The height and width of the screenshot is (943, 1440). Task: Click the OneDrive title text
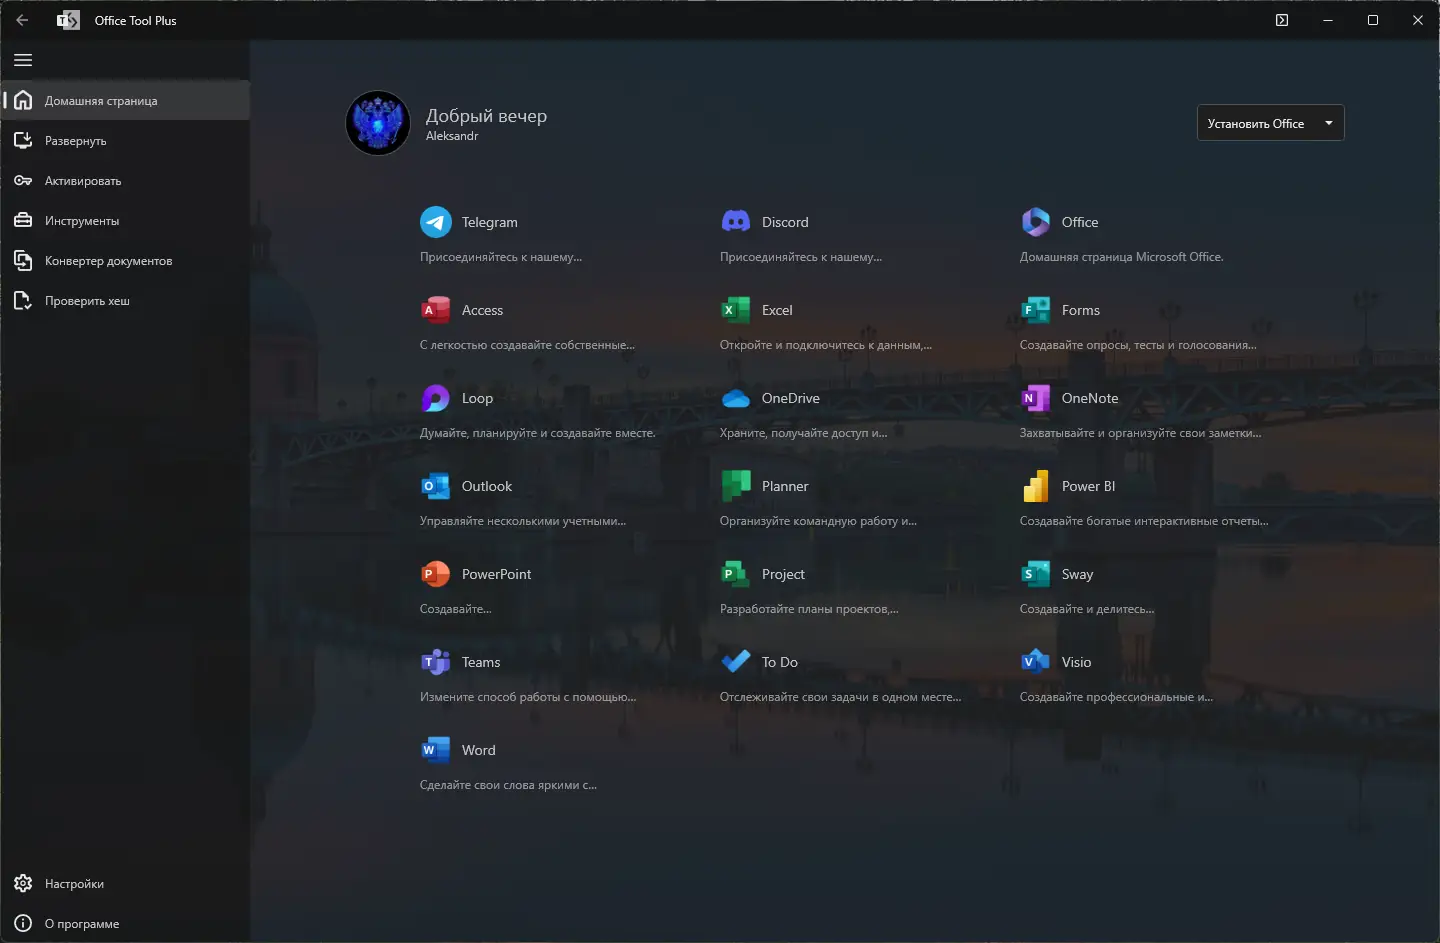(791, 398)
